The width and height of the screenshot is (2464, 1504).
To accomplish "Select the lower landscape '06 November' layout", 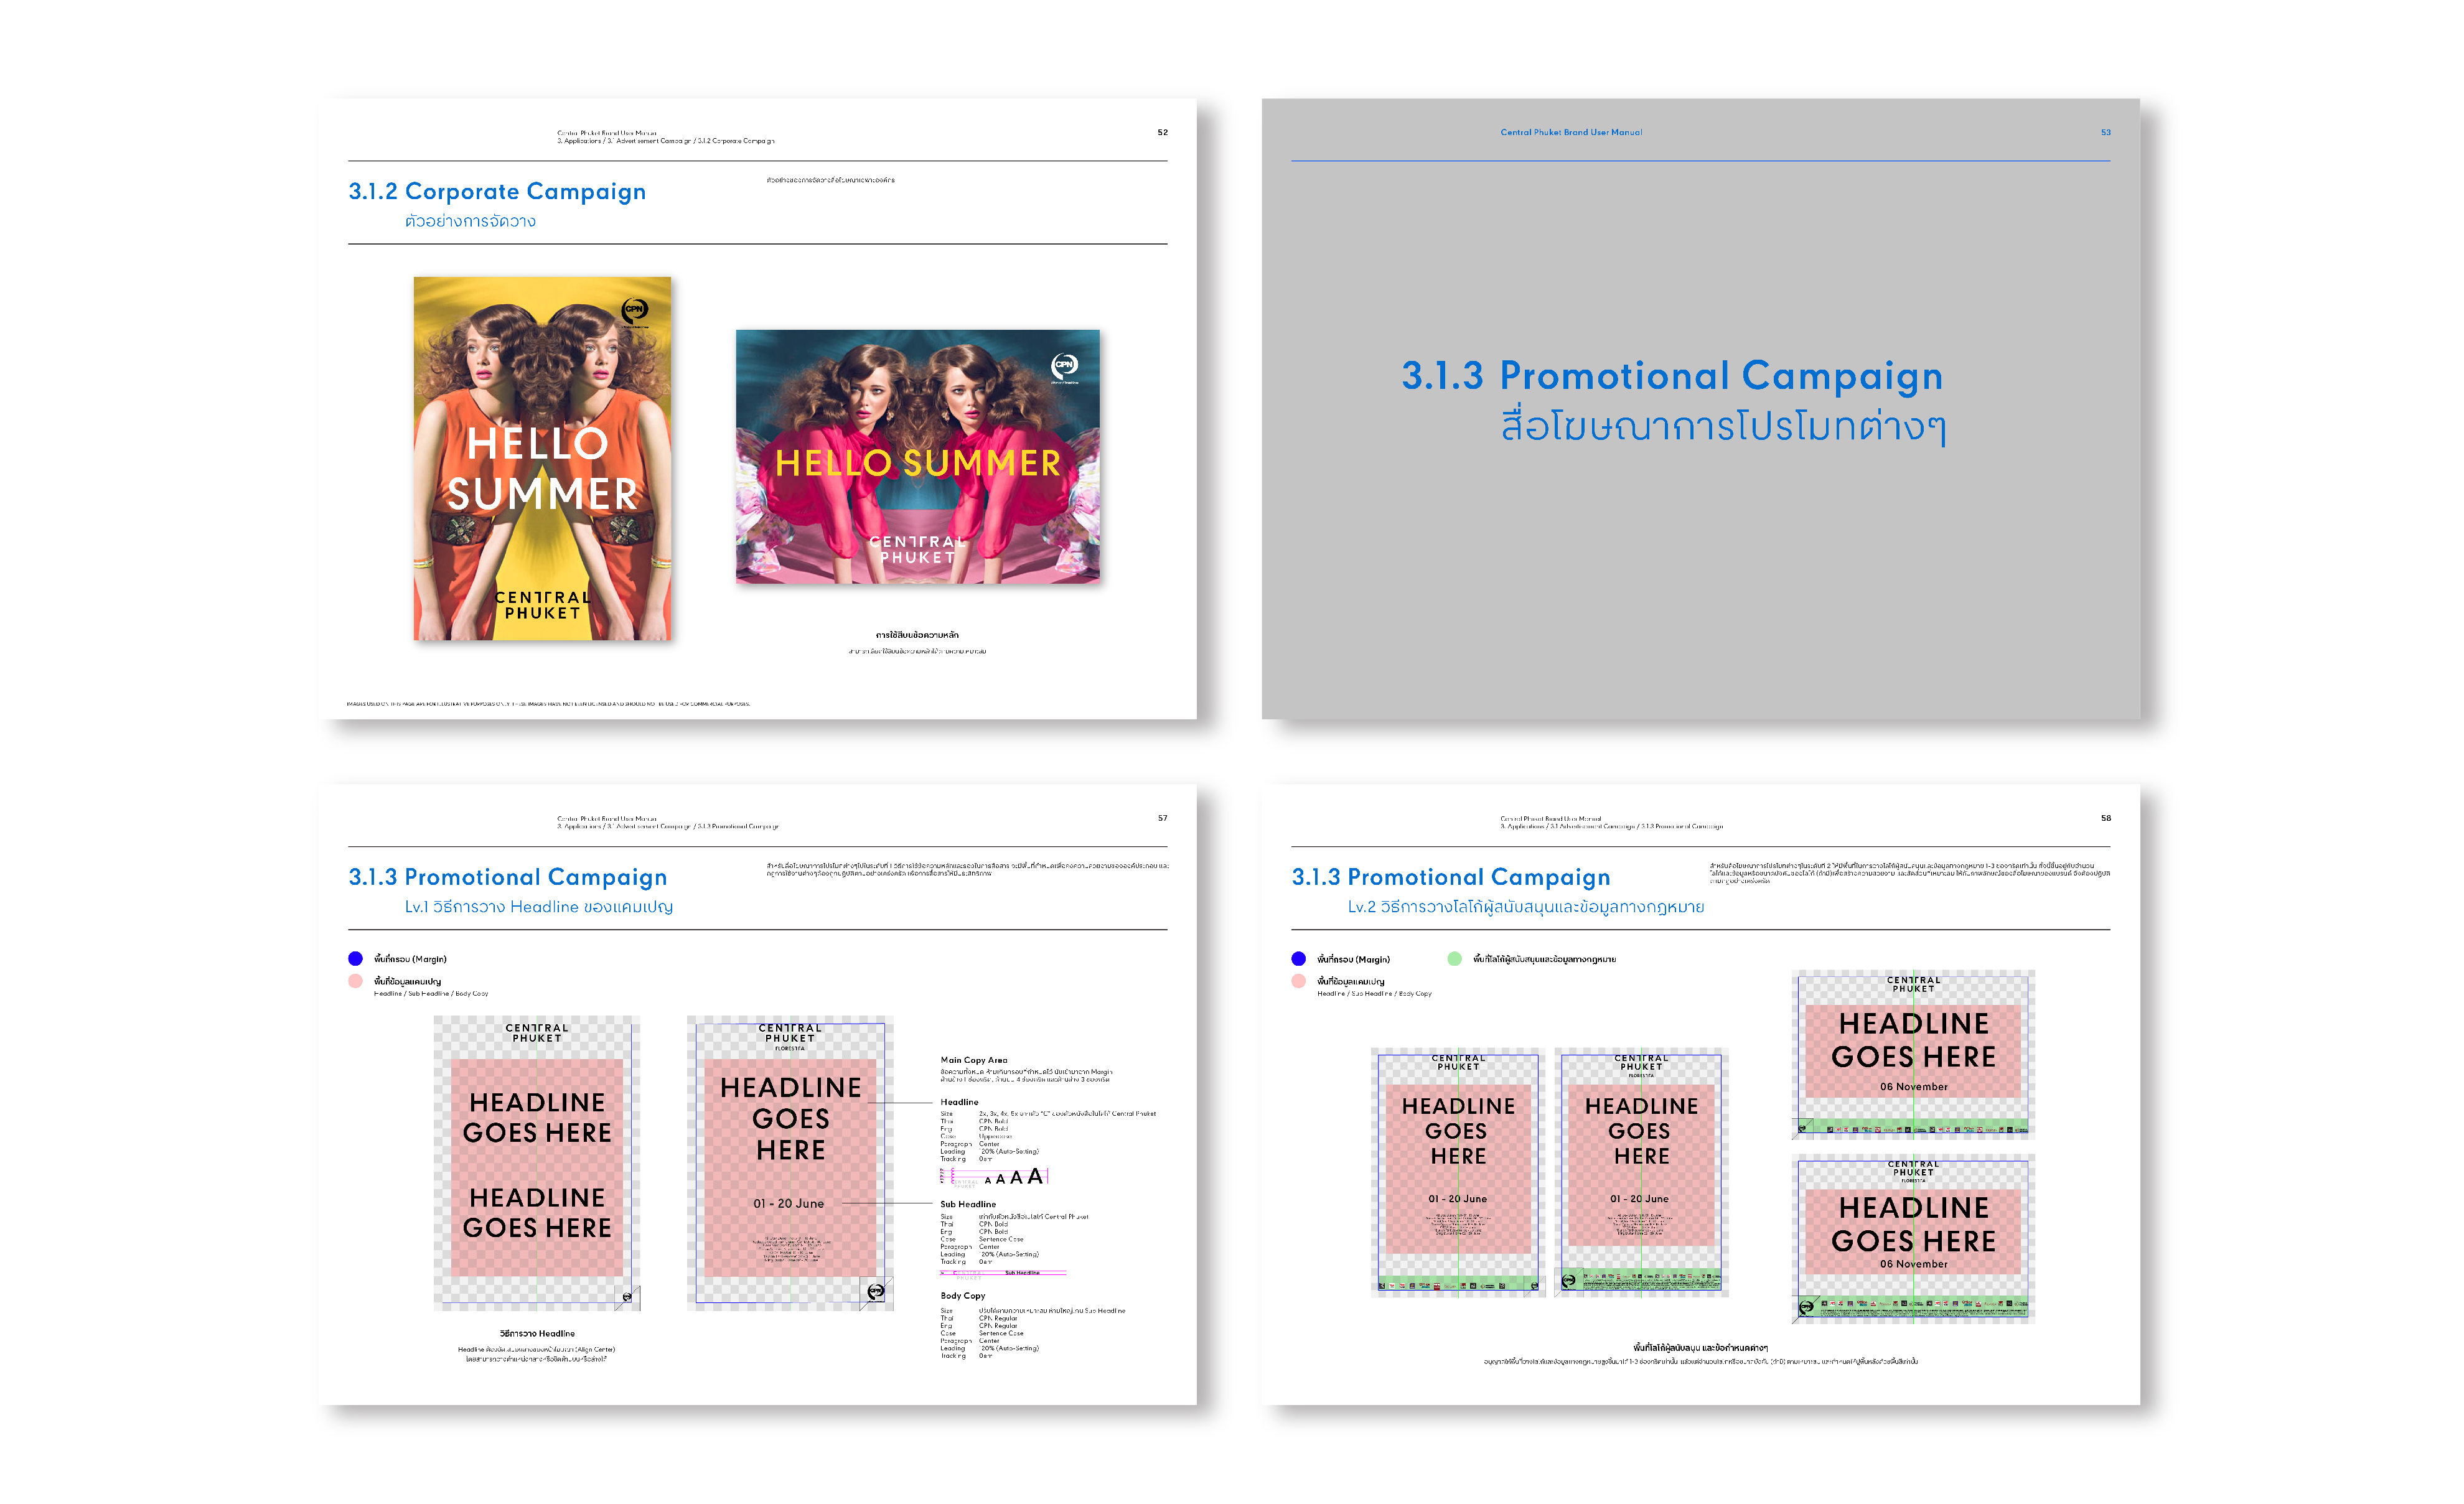I will pos(1913,1239).
